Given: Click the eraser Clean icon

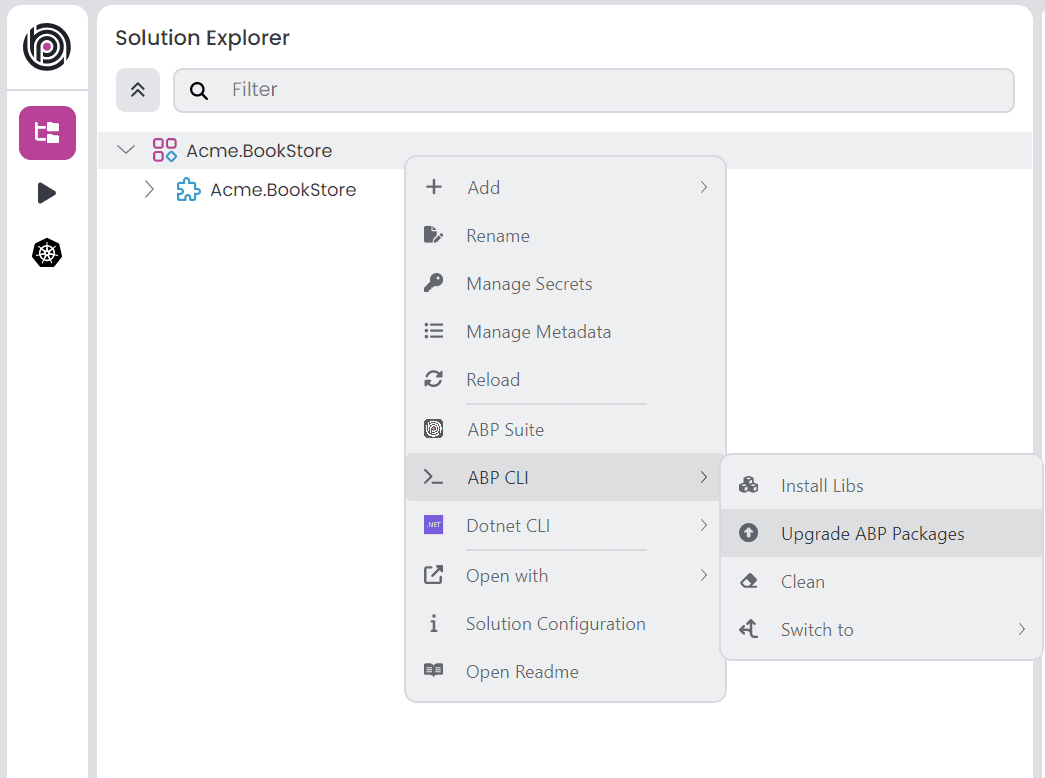Looking at the screenshot, I should 748,581.
